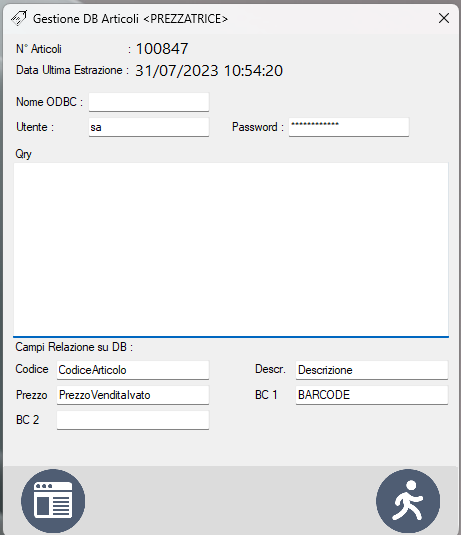Viewport: 461px width, 535px height.
Task: Click the Descr. label
Action: pyautogui.click(x=270, y=369)
